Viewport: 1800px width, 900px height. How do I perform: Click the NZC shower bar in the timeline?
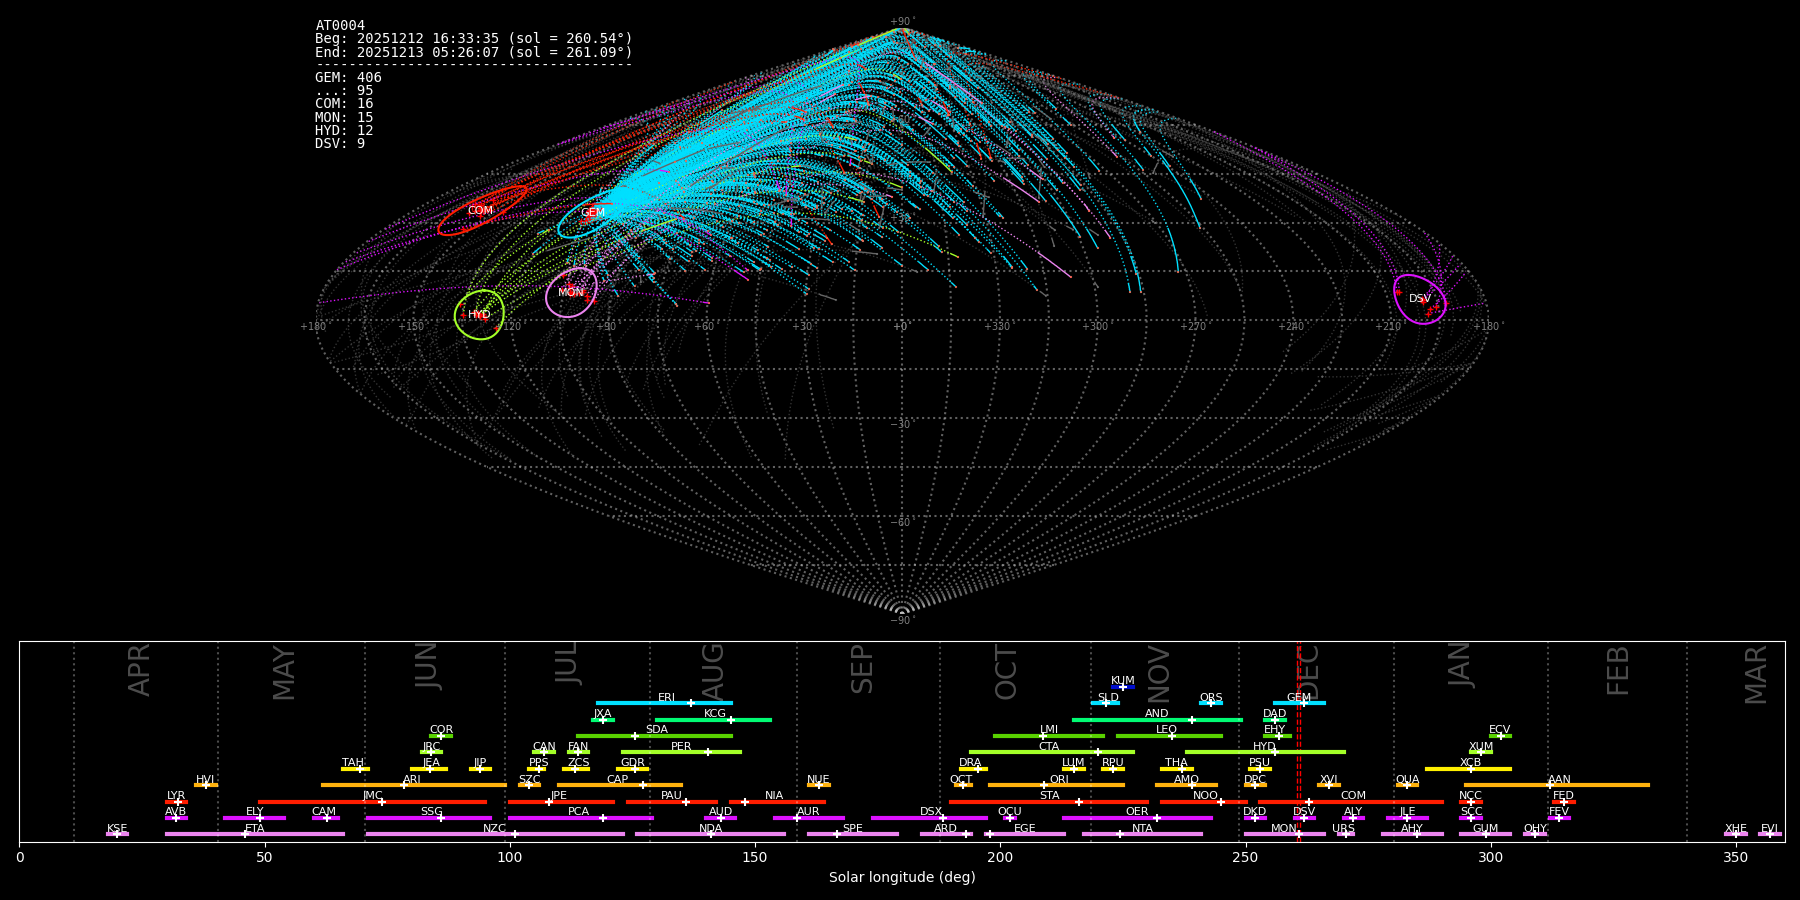point(495,834)
